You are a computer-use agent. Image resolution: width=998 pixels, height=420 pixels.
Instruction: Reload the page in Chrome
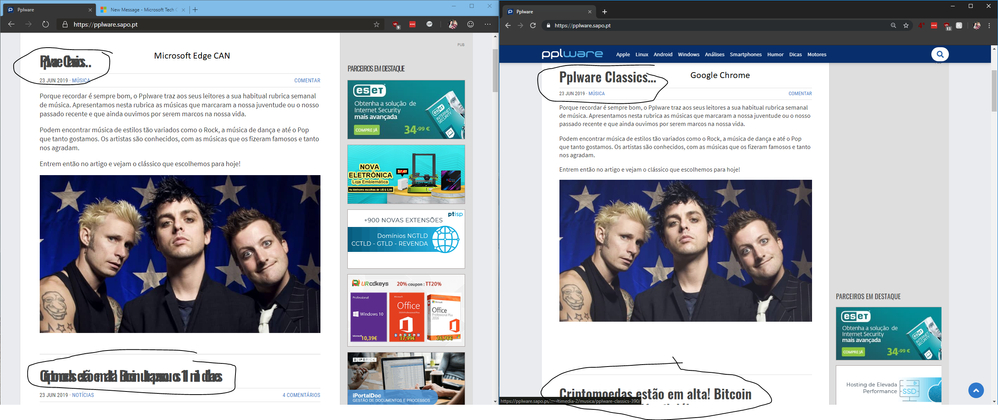click(x=533, y=25)
